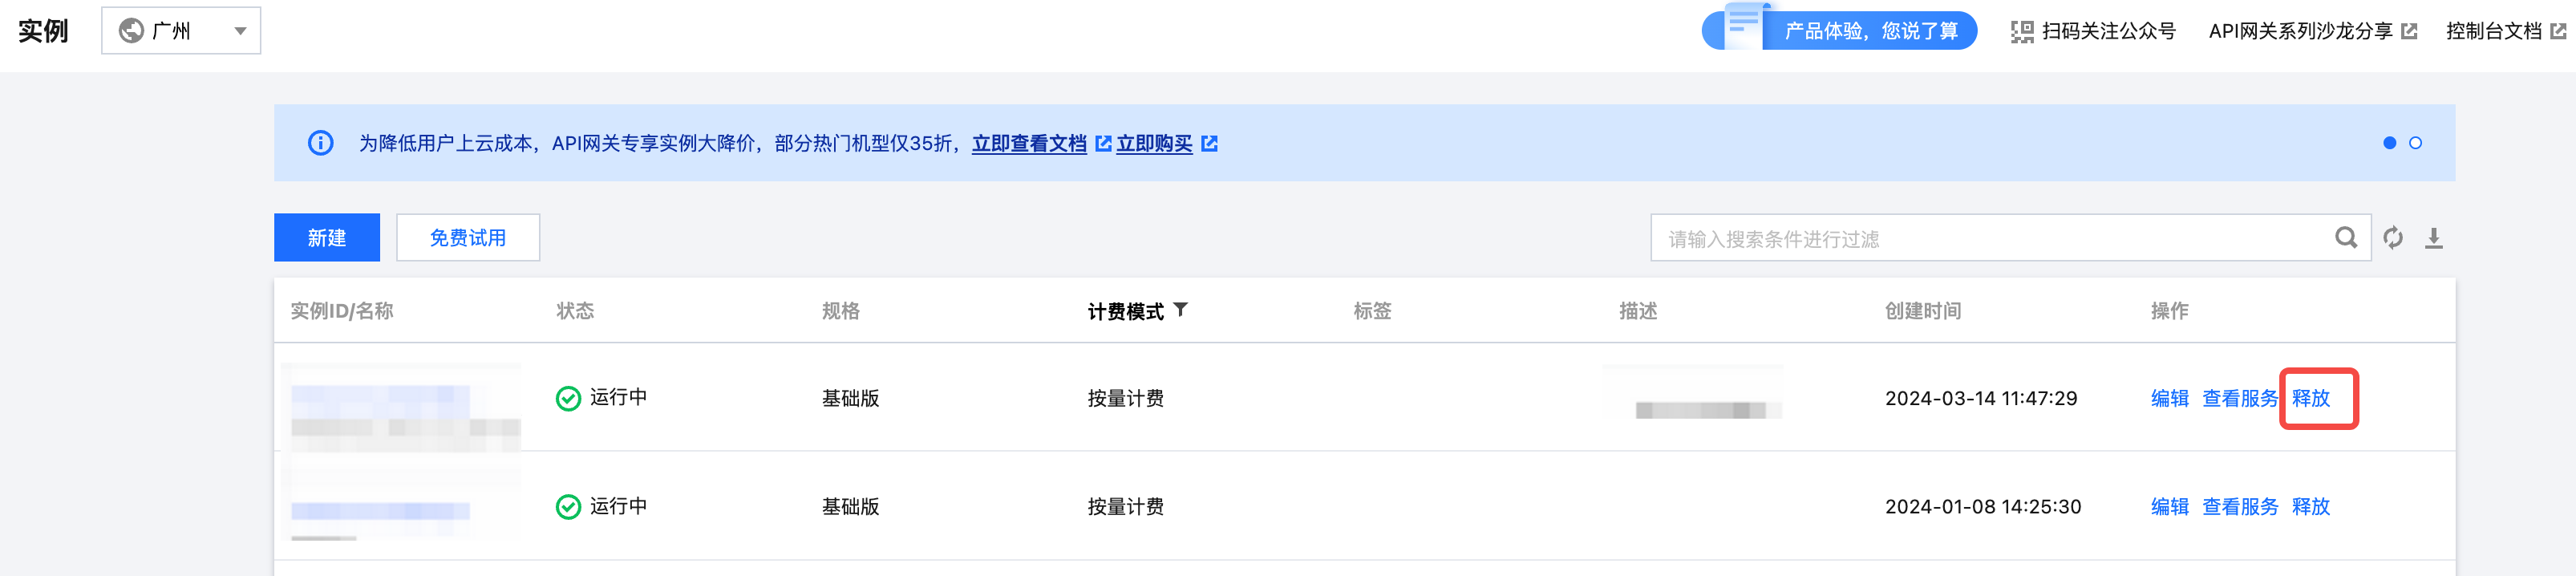Click the 立即查看文档 link

point(1029,144)
